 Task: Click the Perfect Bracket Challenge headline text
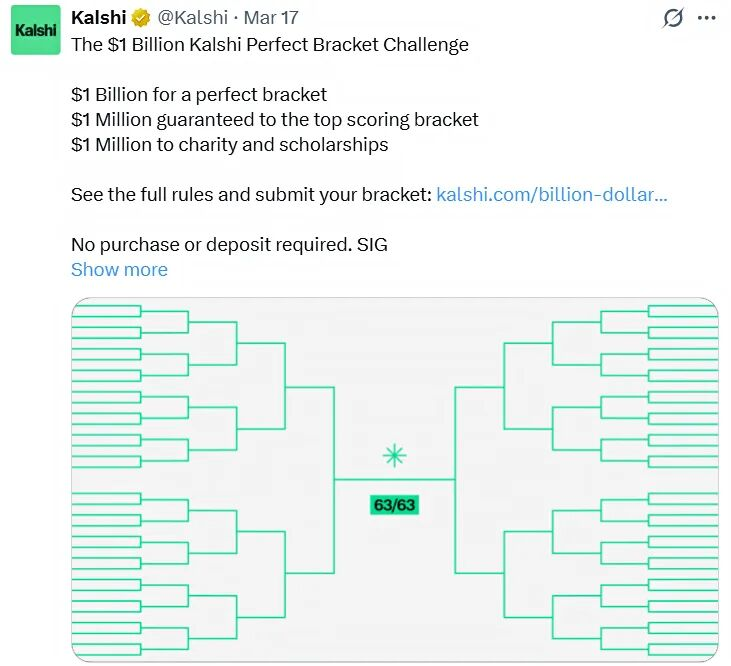[270, 45]
